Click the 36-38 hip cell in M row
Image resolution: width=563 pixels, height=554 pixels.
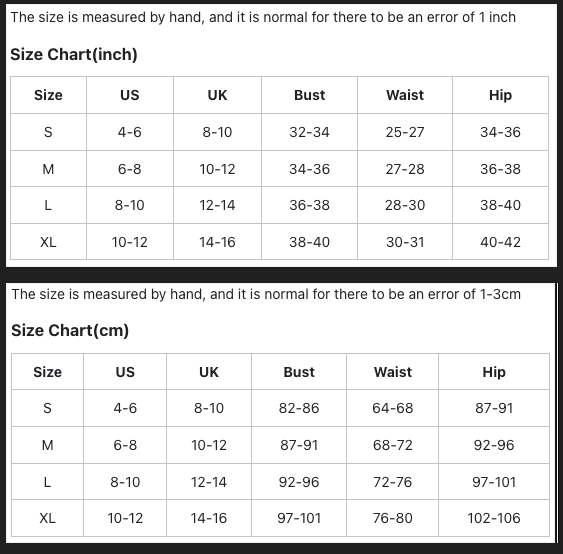(501, 169)
